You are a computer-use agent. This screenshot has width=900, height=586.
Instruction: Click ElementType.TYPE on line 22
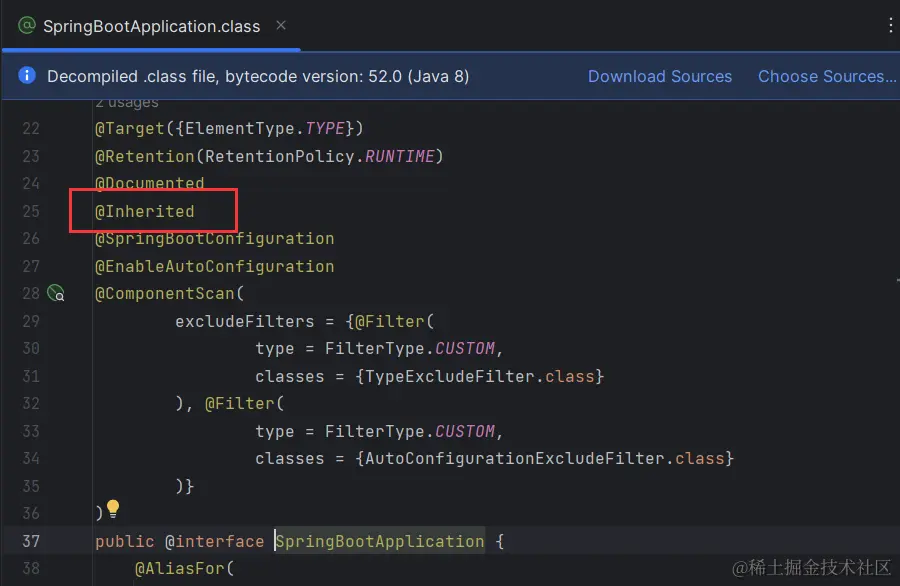(265, 128)
